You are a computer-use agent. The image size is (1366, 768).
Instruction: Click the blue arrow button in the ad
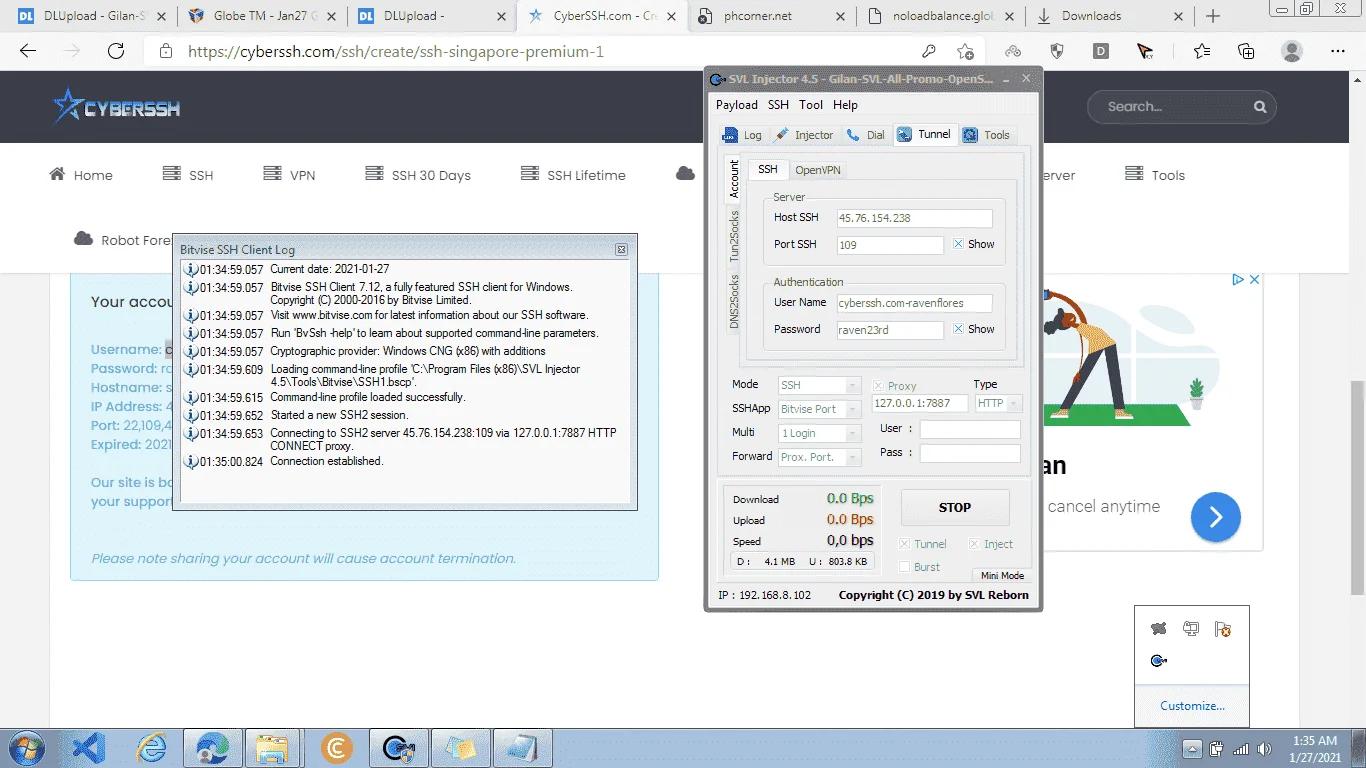(x=1216, y=517)
